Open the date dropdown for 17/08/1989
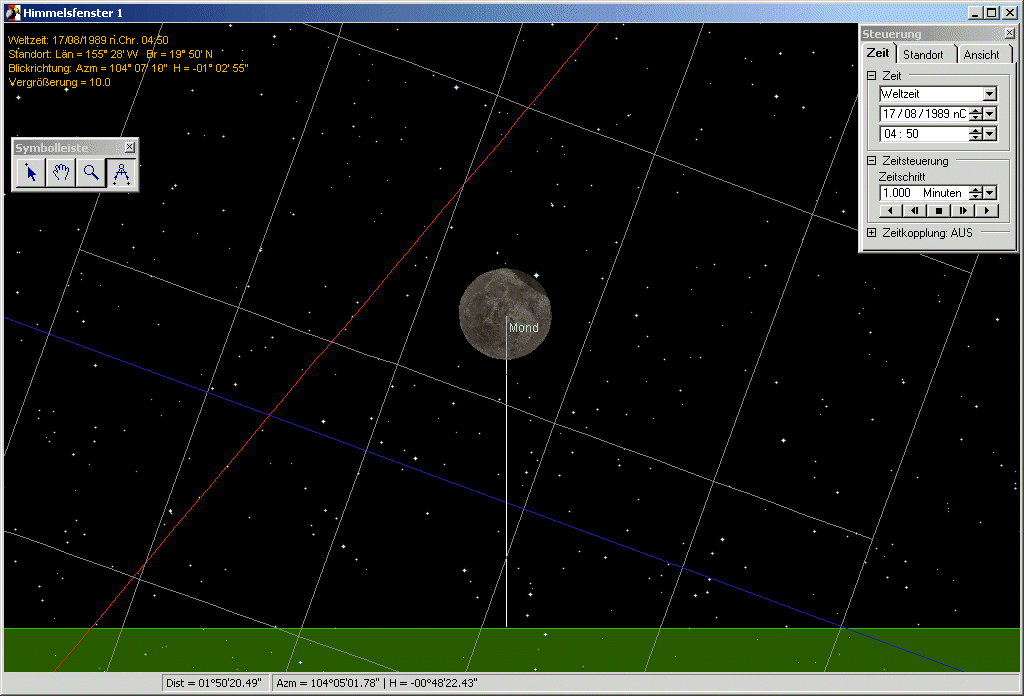This screenshot has width=1024, height=696. (990, 114)
